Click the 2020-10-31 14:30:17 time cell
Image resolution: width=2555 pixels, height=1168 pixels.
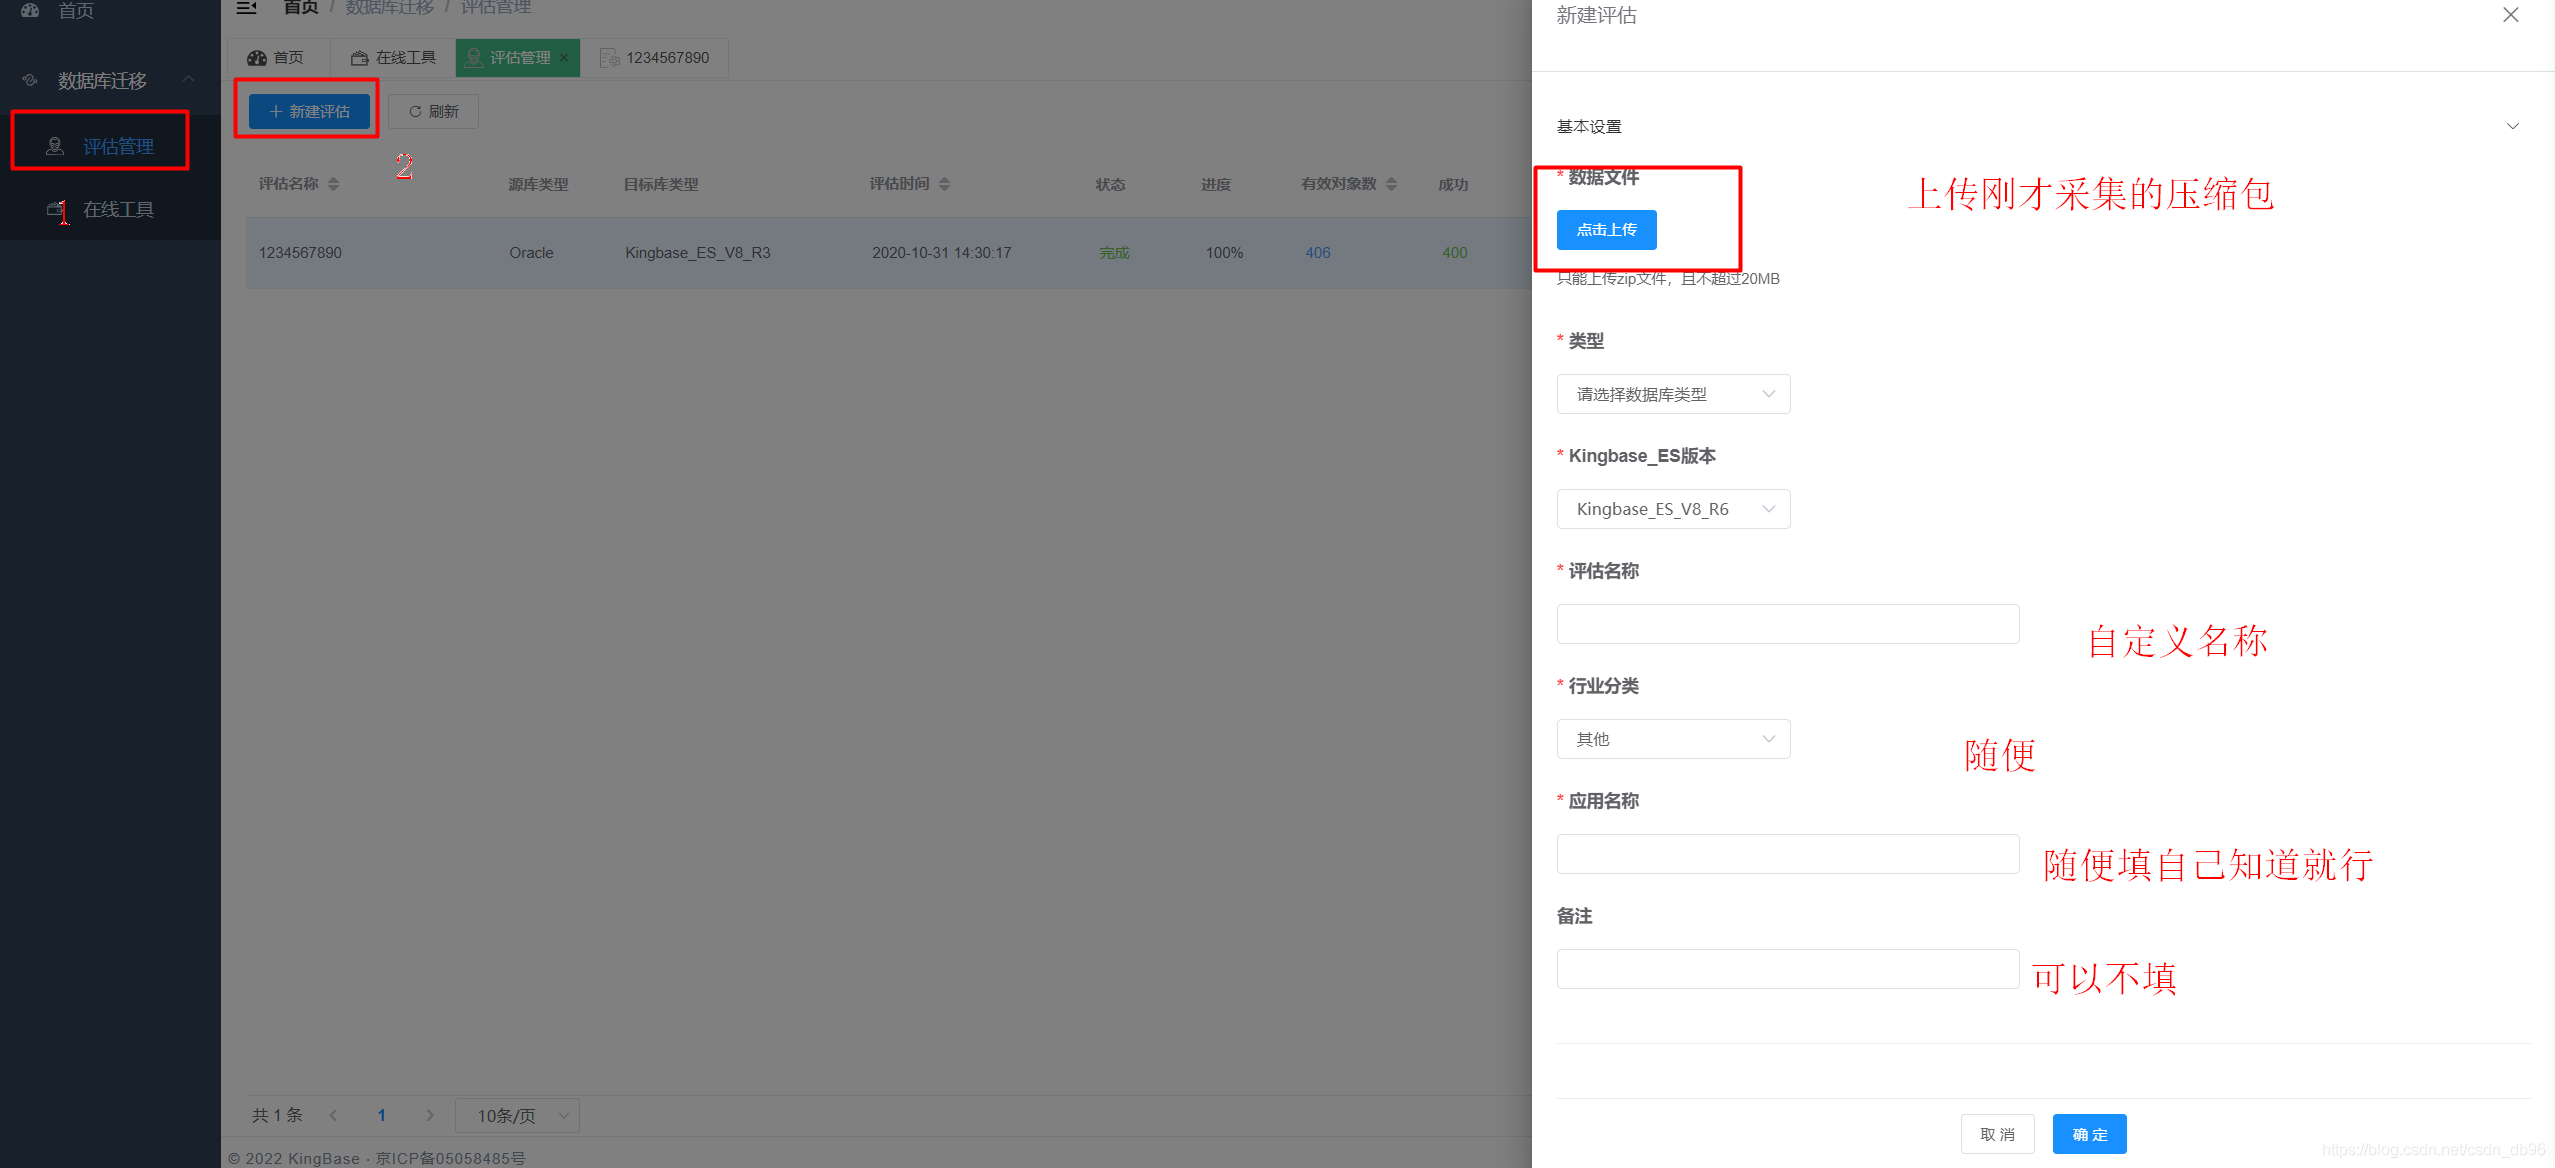[x=941, y=253]
